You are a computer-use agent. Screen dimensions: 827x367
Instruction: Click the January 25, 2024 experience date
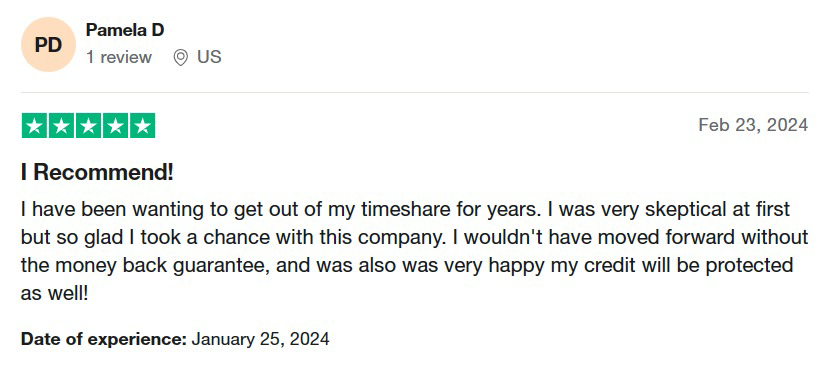(x=261, y=339)
